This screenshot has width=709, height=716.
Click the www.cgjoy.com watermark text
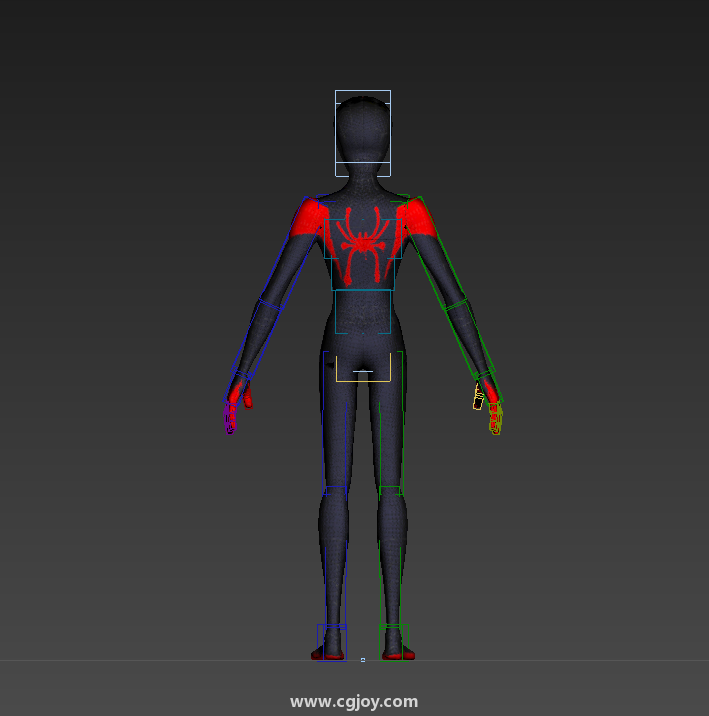tap(354, 701)
